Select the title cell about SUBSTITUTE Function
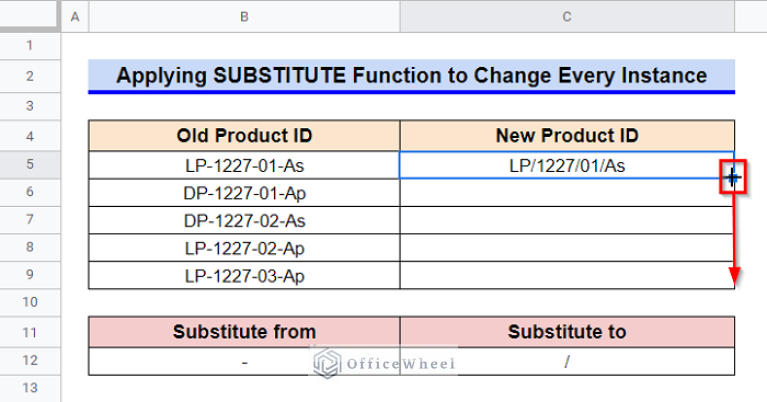This screenshot has width=767, height=402. [411, 76]
